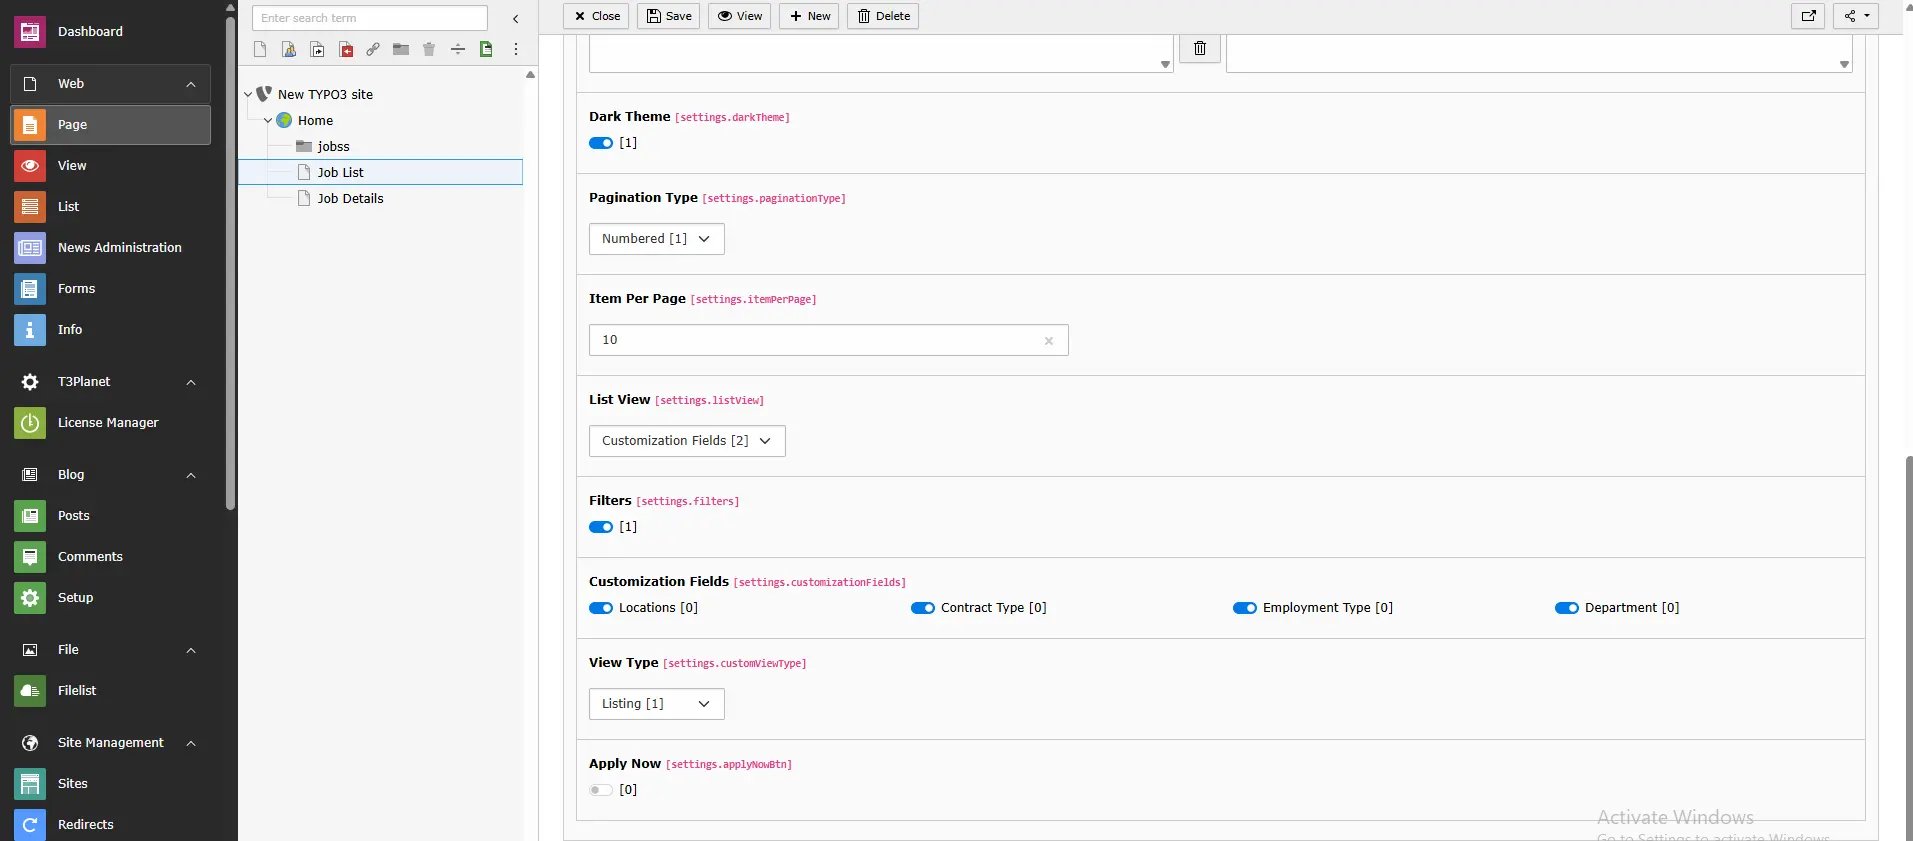Open the List module
1913x841 pixels.
tap(110, 207)
